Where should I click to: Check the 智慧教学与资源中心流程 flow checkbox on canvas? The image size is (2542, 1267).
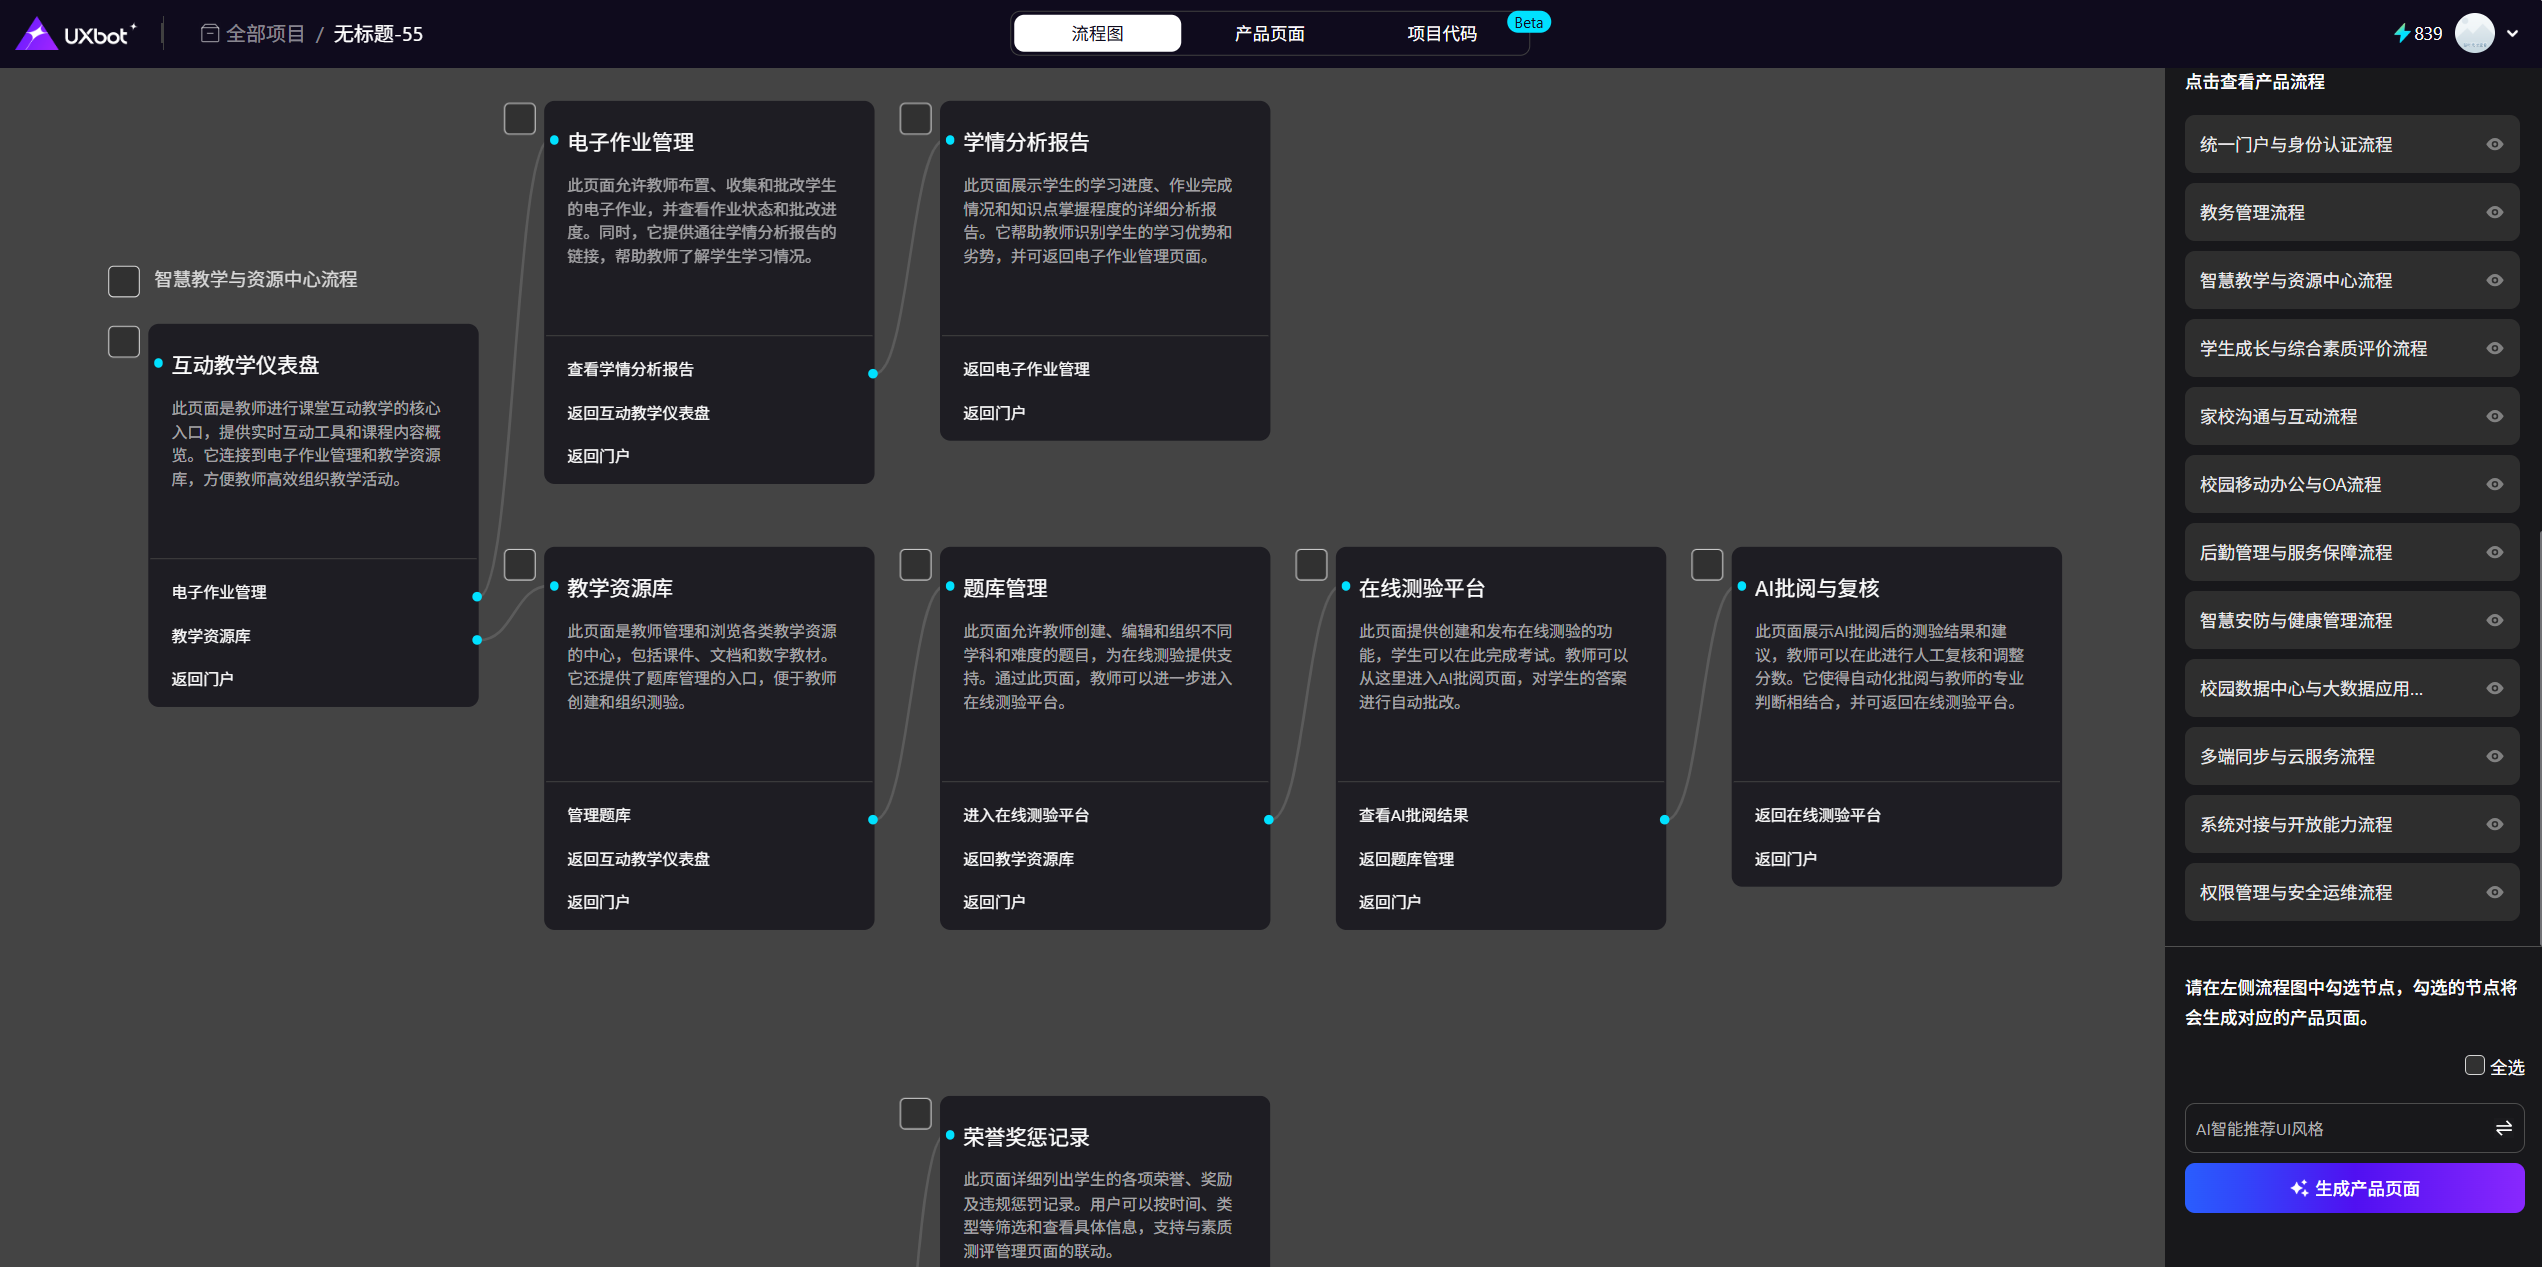pos(124,281)
